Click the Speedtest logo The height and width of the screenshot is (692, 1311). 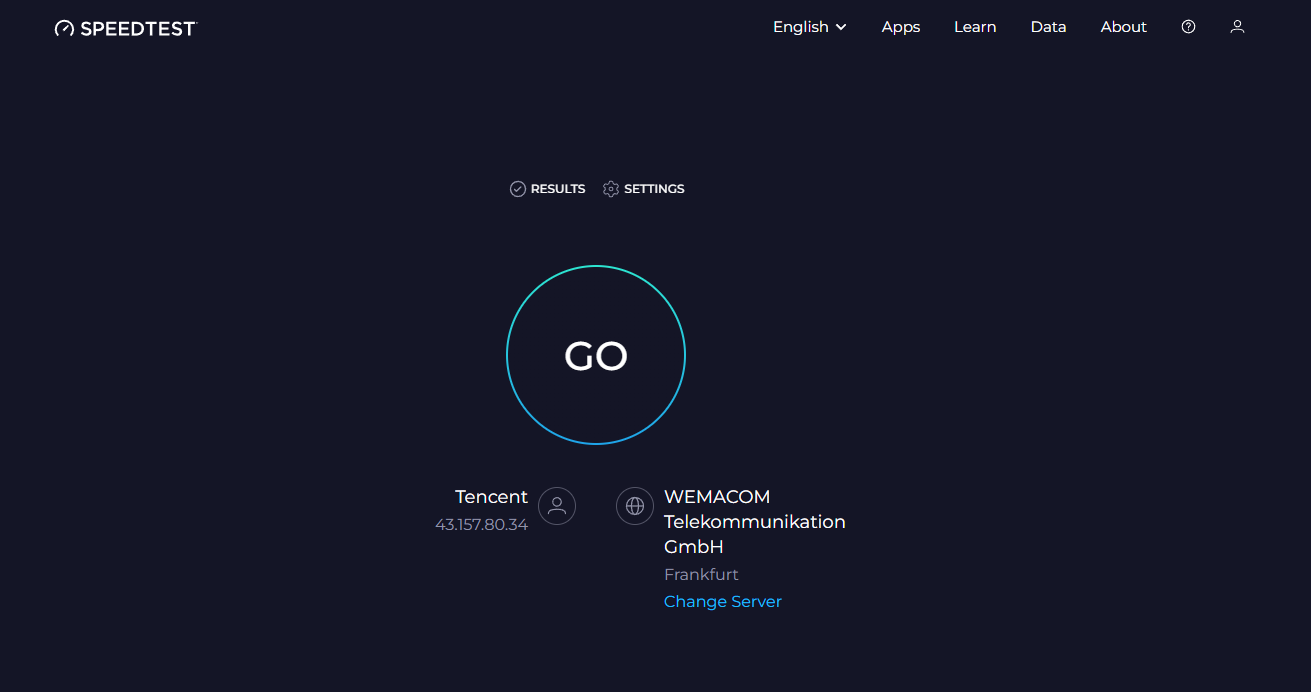[x=126, y=28]
